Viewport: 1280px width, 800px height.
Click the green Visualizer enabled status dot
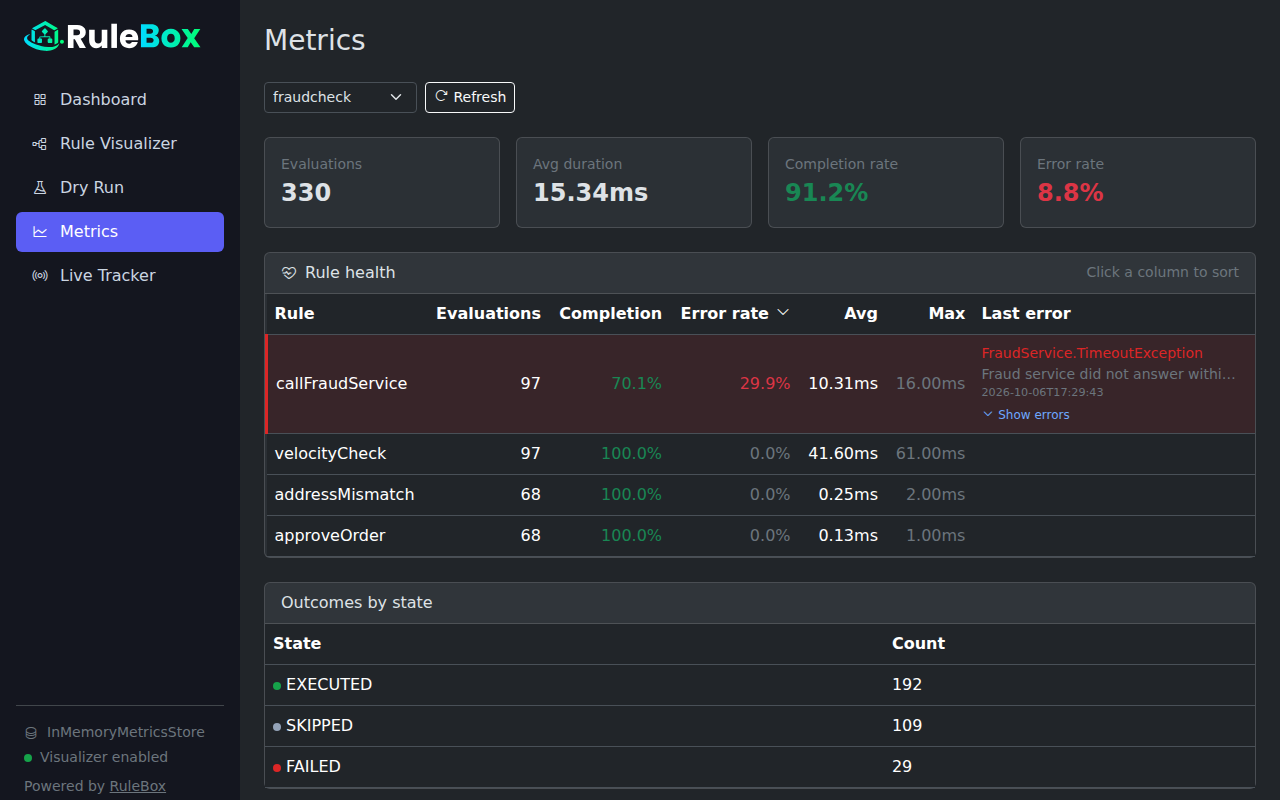pos(28,758)
